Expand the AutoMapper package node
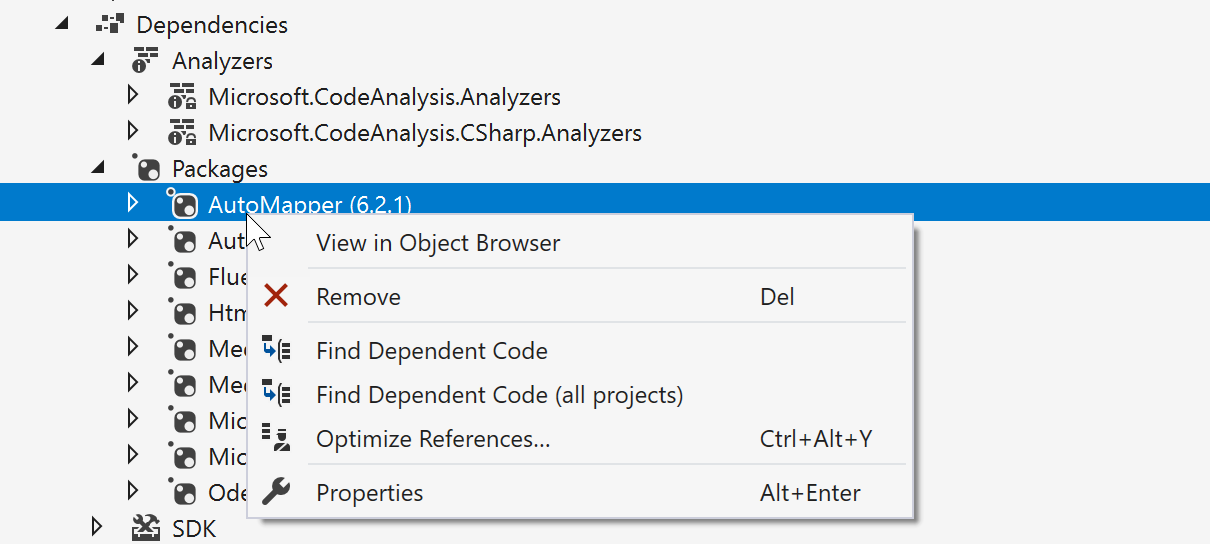This screenshot has width=1210, height=544. pos(133,204)
